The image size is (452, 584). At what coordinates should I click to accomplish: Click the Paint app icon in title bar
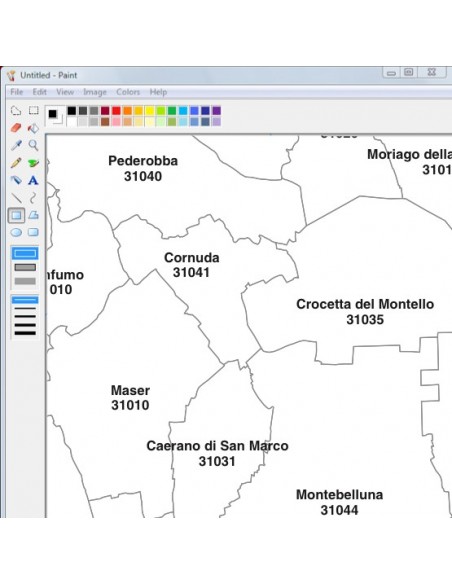coord(12,75)
